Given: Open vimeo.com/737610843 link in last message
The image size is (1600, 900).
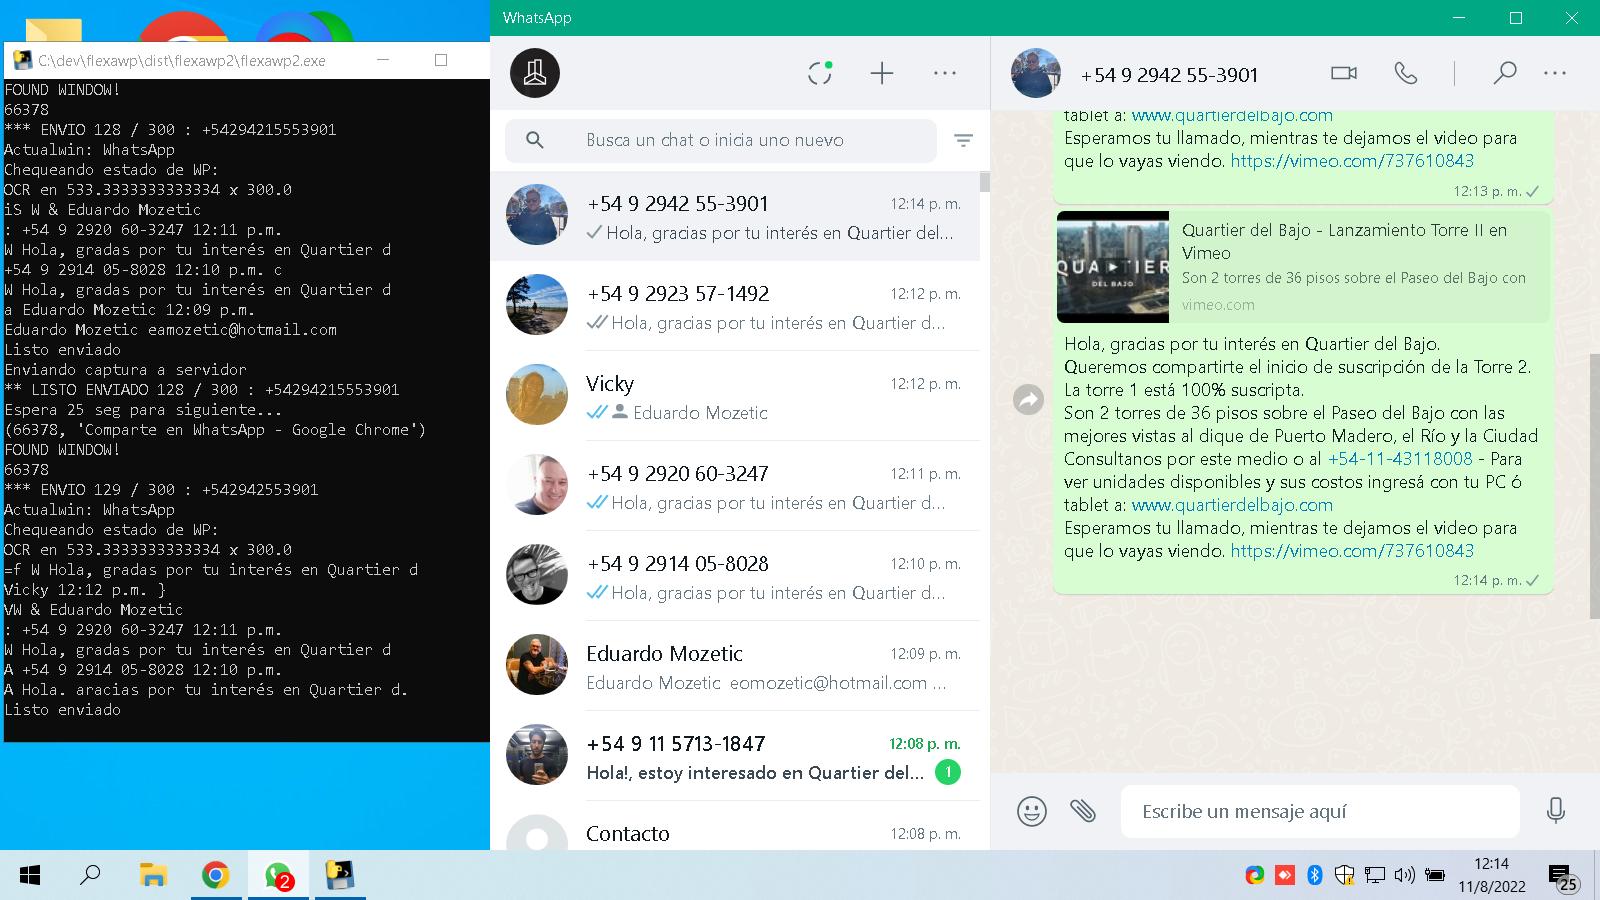Looking at the screenshot, I should click(1352, 551).
